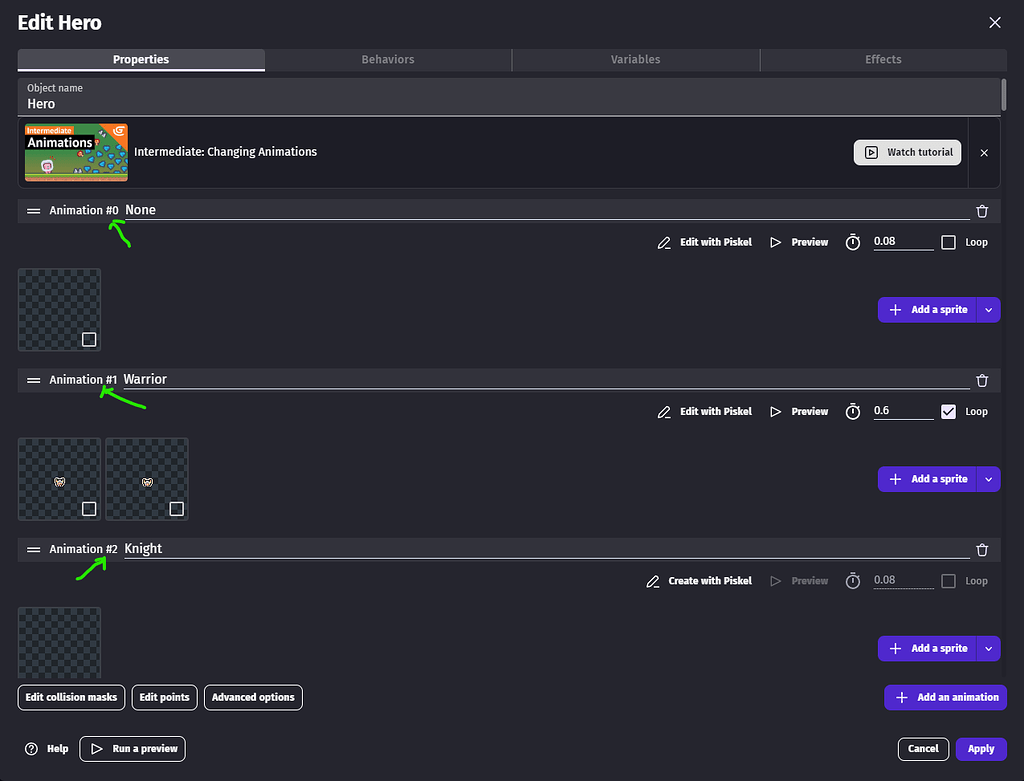
Task: Open the Add a sprite dropdown for Knight
Action: tap(988, 648)
